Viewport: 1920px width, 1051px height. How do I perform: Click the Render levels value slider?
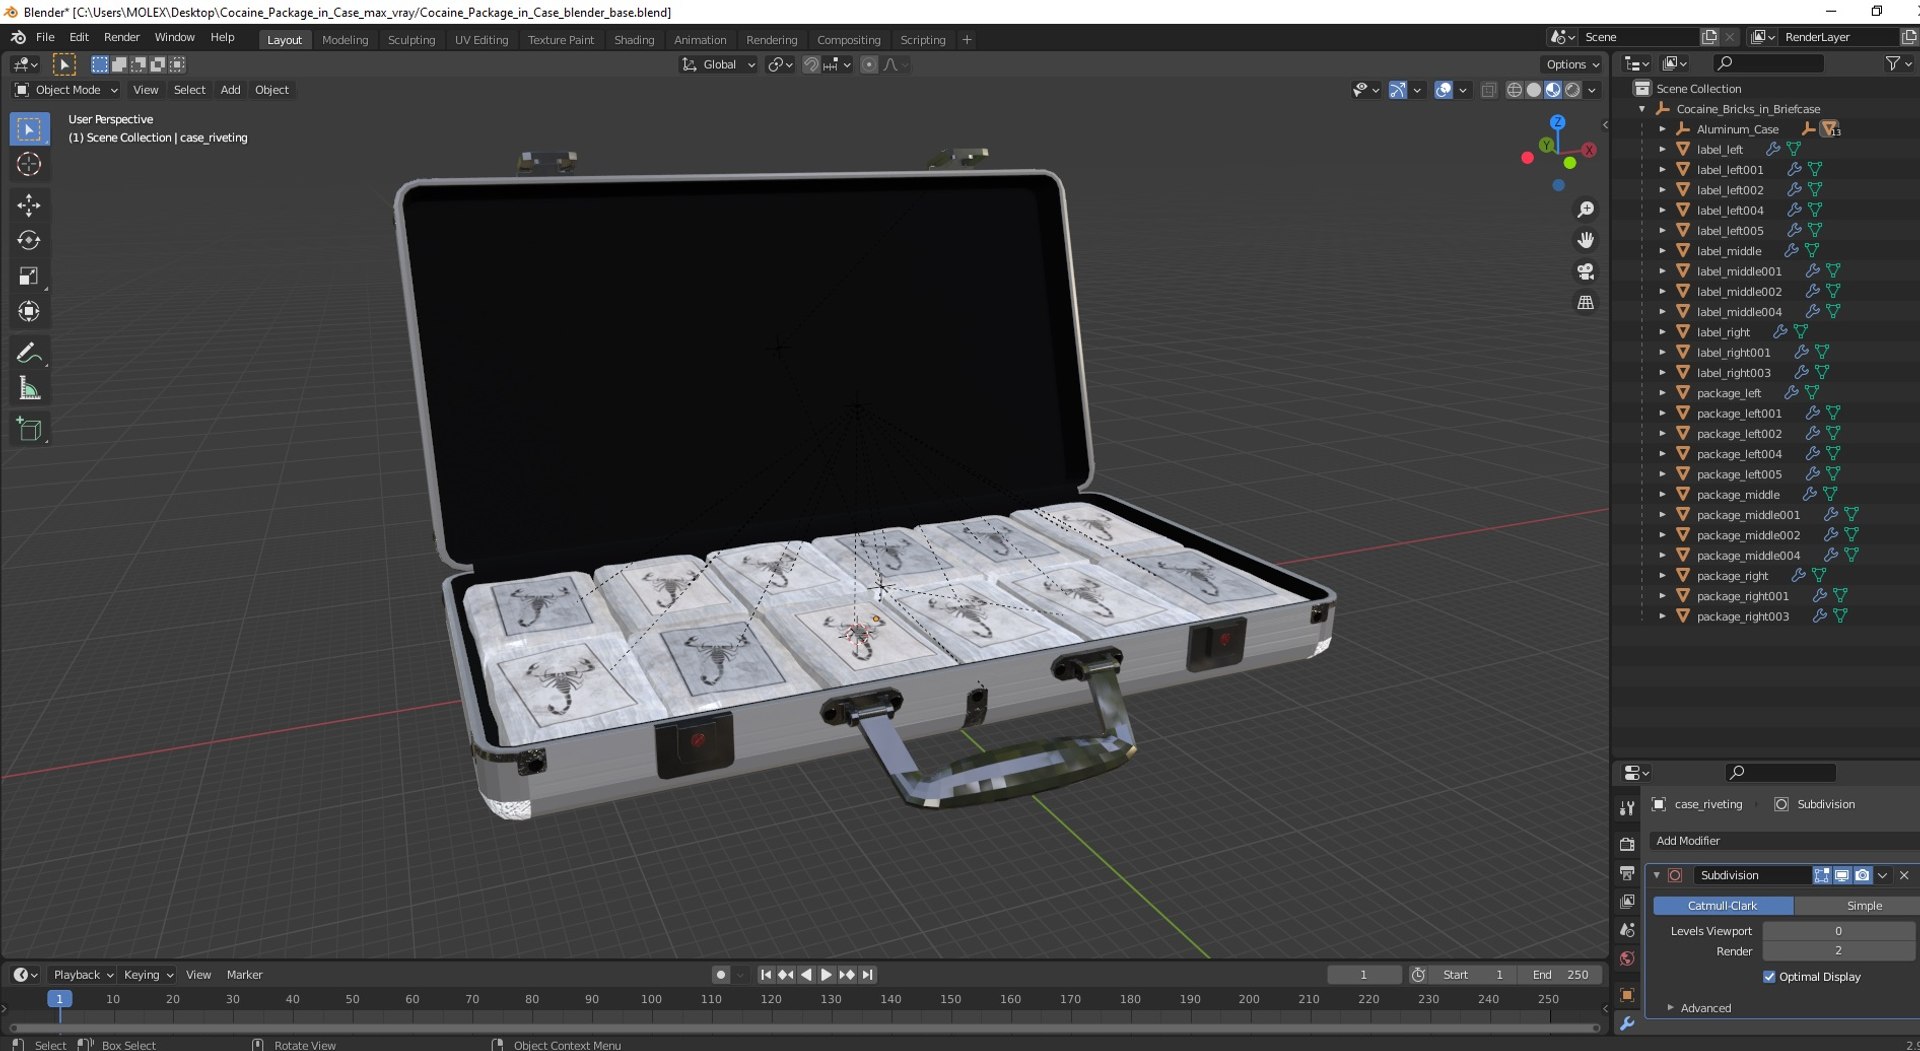[x=1838, y=951]
